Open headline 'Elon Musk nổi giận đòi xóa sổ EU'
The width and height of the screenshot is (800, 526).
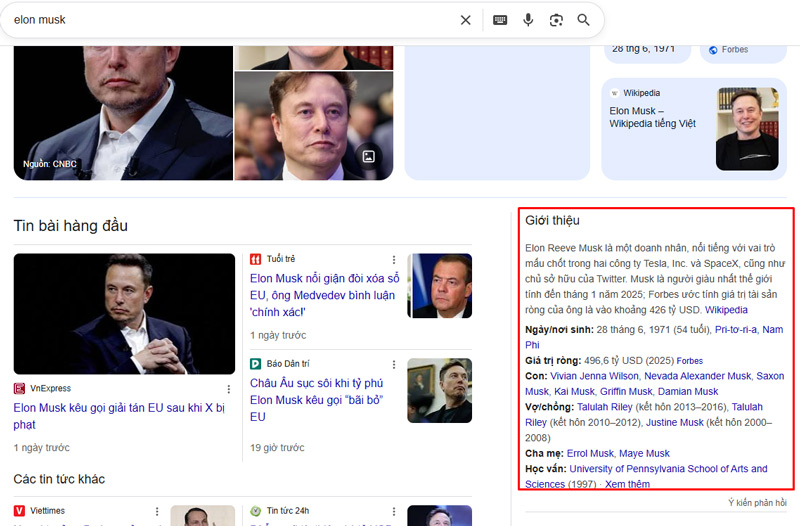pos(324,295)
